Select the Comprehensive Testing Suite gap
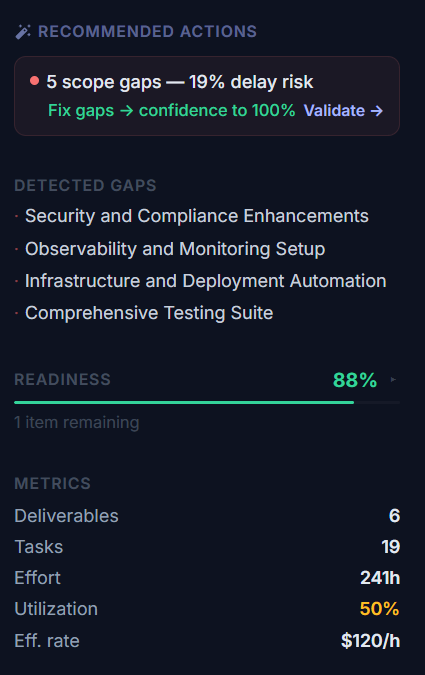Viewport: 425px width, 675px height. click(x=149, y=313)
